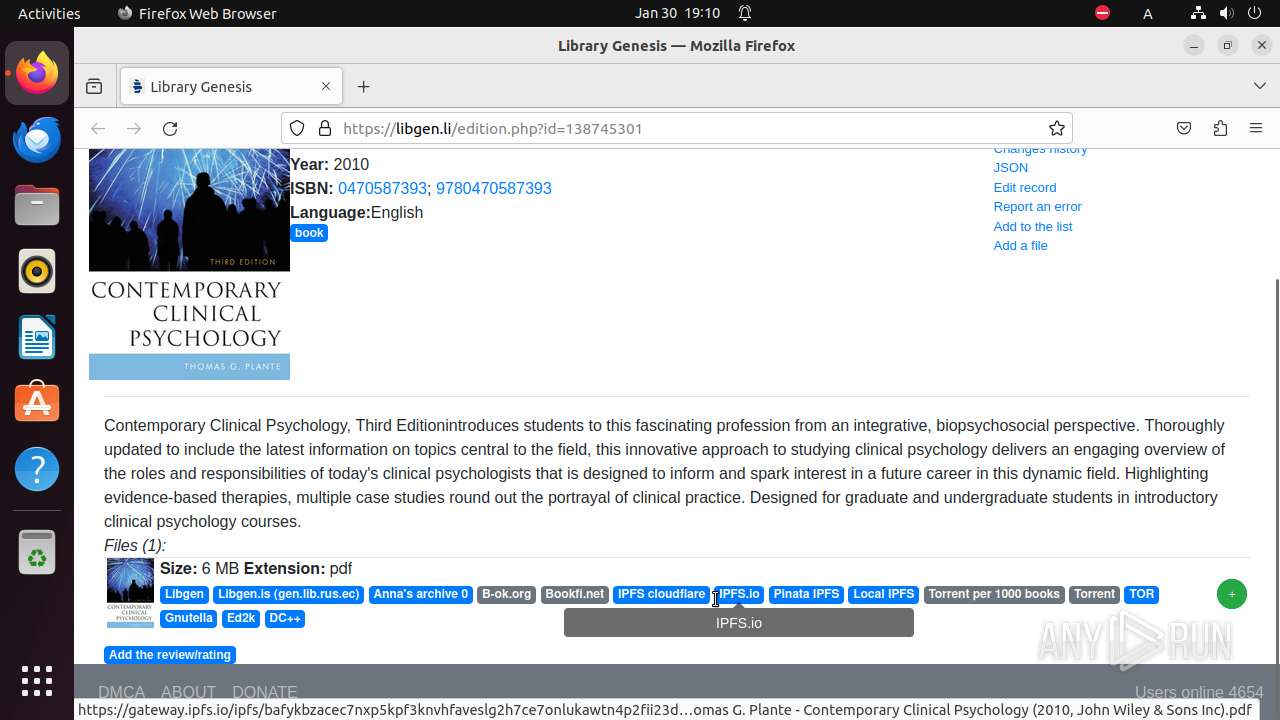The width and height of the screenshot is (1280, 720).
Task: Open network status icon in system tray
Action: pyautogui.click(x=1198, y=13)
